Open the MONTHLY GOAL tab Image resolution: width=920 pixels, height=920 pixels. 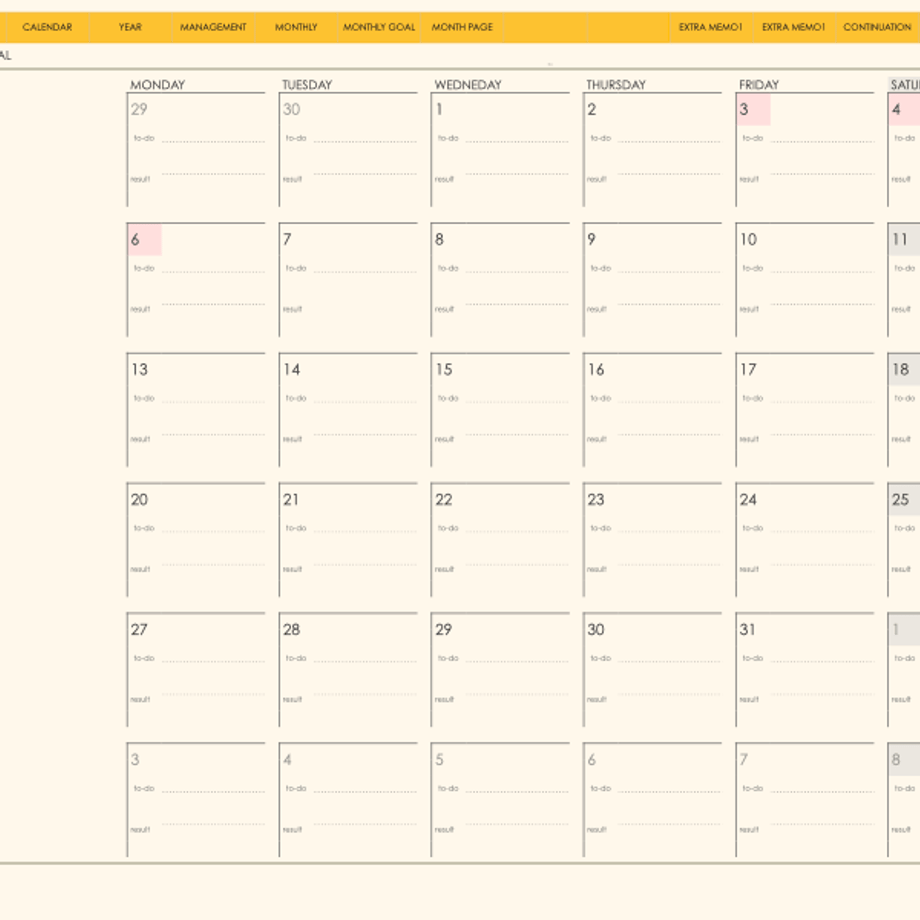[x=379, y=27]
